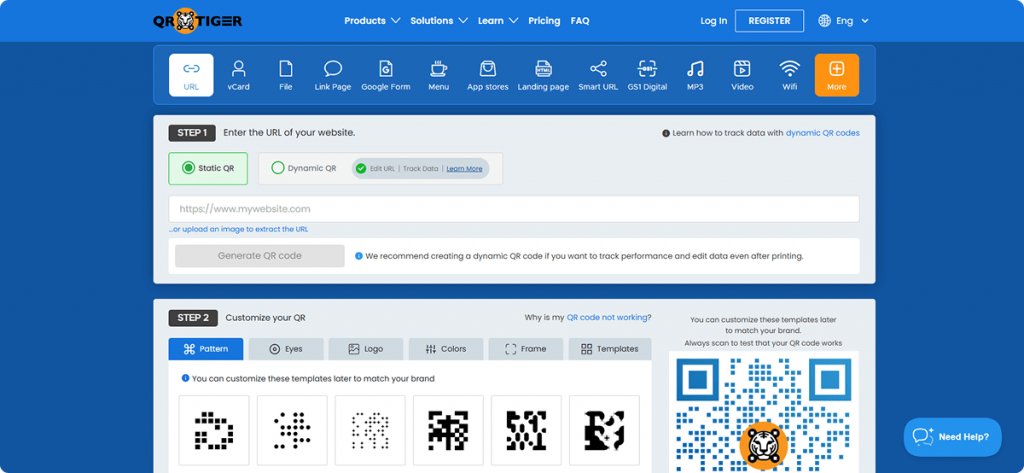The width and height of the screenshot is (1024, 473).
Task: Select the vCard QR type icon
Action: [238, 75]
